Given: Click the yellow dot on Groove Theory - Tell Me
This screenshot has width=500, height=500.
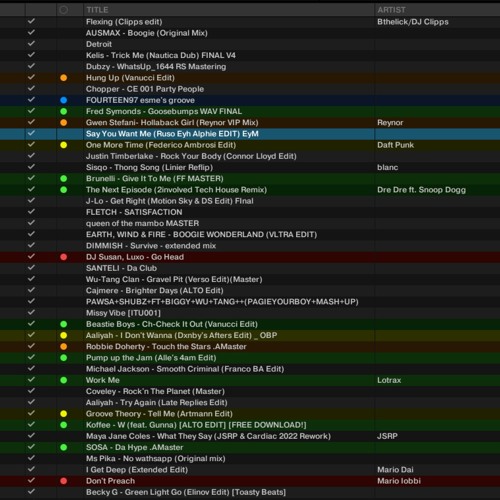Looking at the screenshot, I should pyautogui.click(x=64, y=414).
